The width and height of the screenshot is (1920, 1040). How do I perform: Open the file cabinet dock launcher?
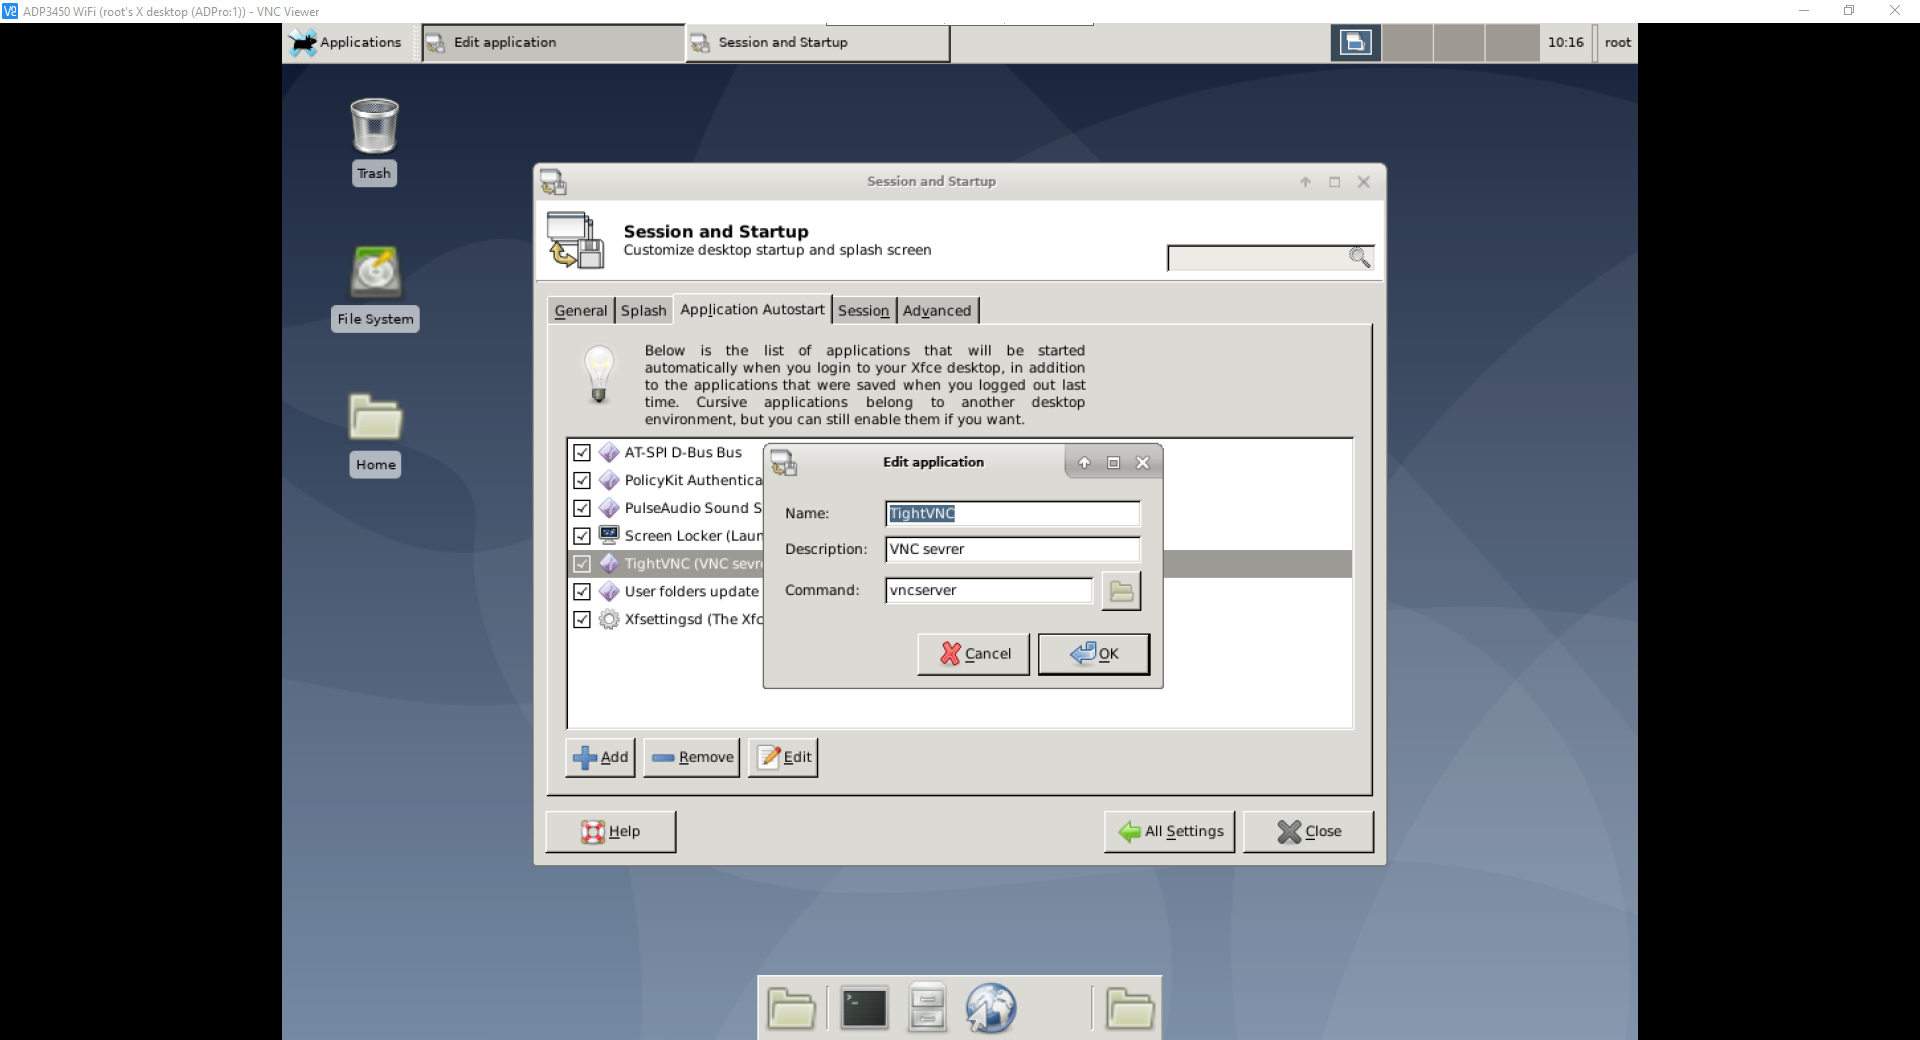927,1008
